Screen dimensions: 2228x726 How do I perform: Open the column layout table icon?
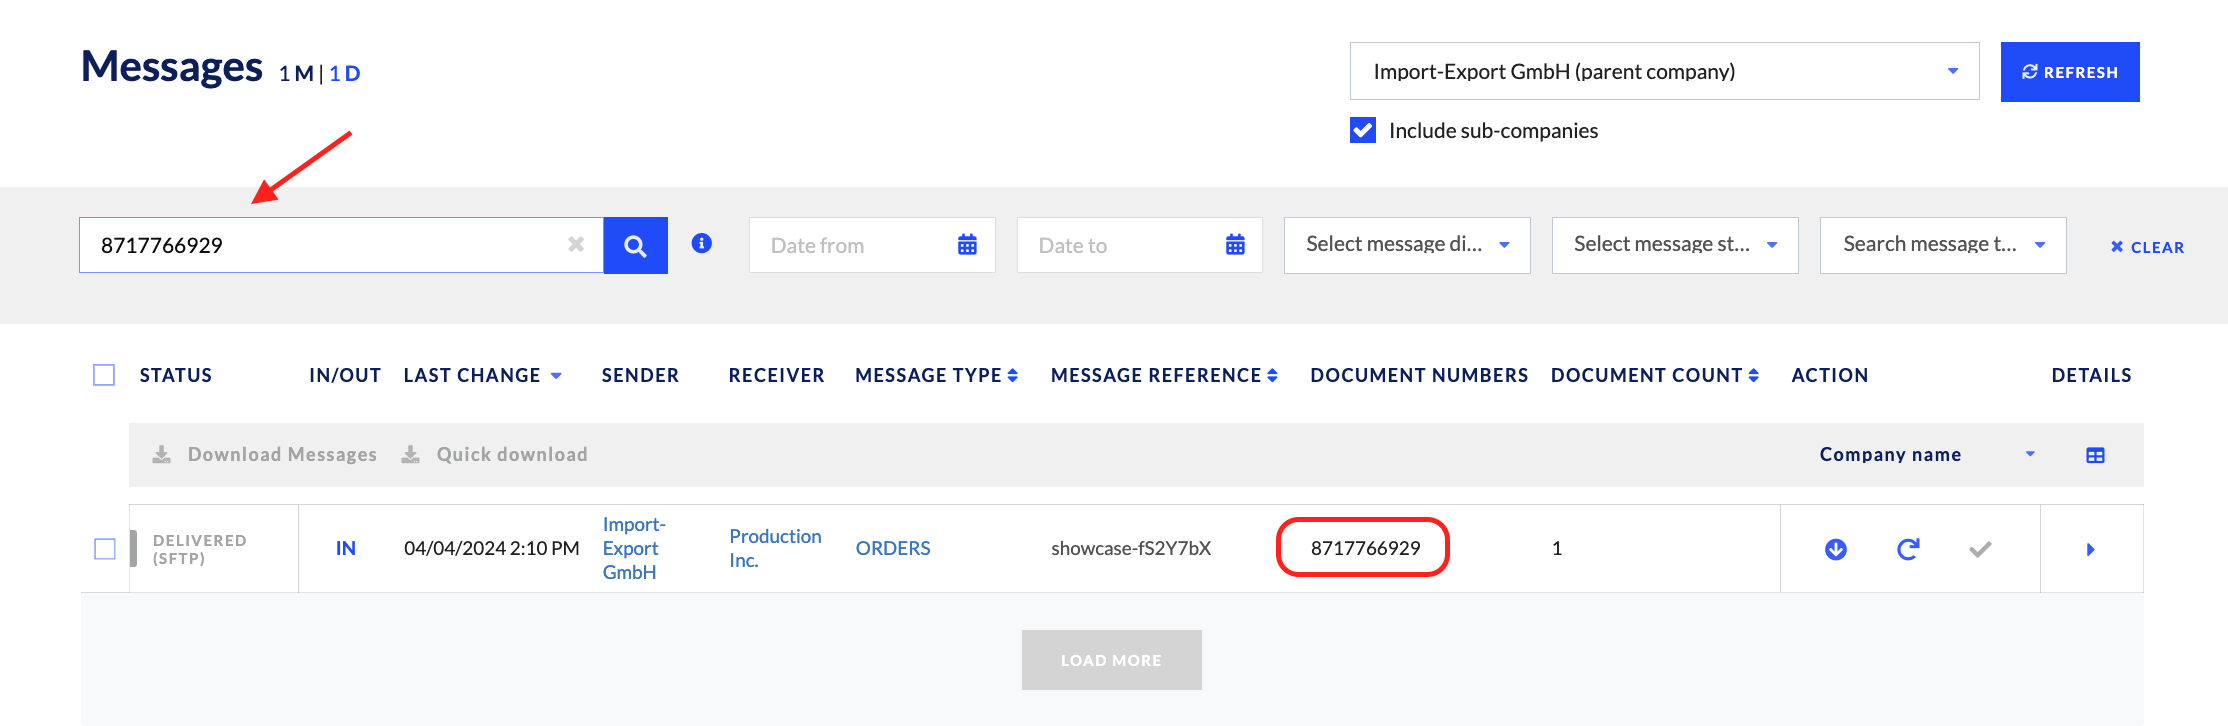click(2096, 455)
